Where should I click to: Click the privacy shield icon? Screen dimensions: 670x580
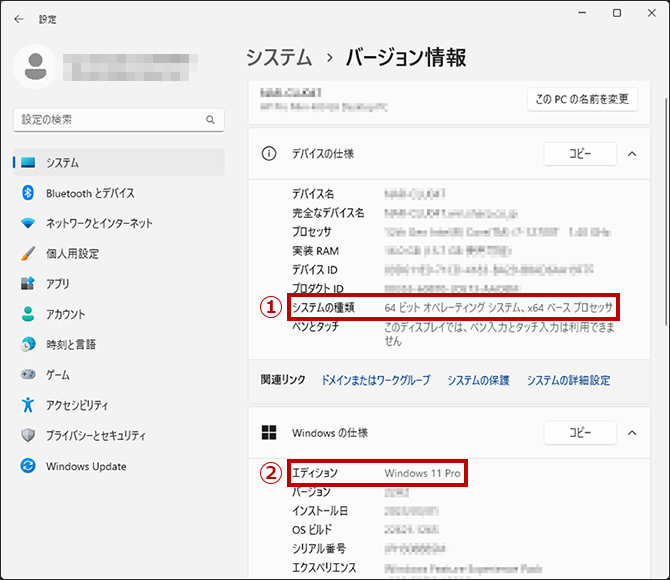28,435
